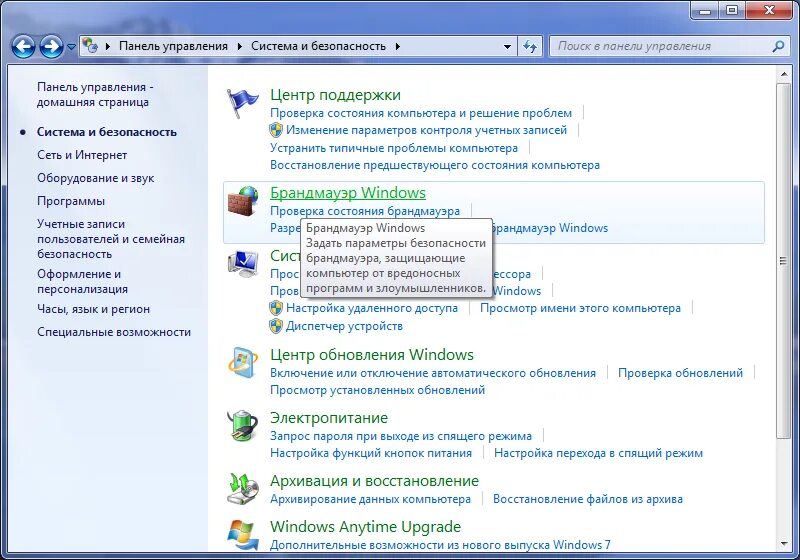800x560 pixels.
Task: Open Центр обновления Windows heading
Action: [371, 355]
